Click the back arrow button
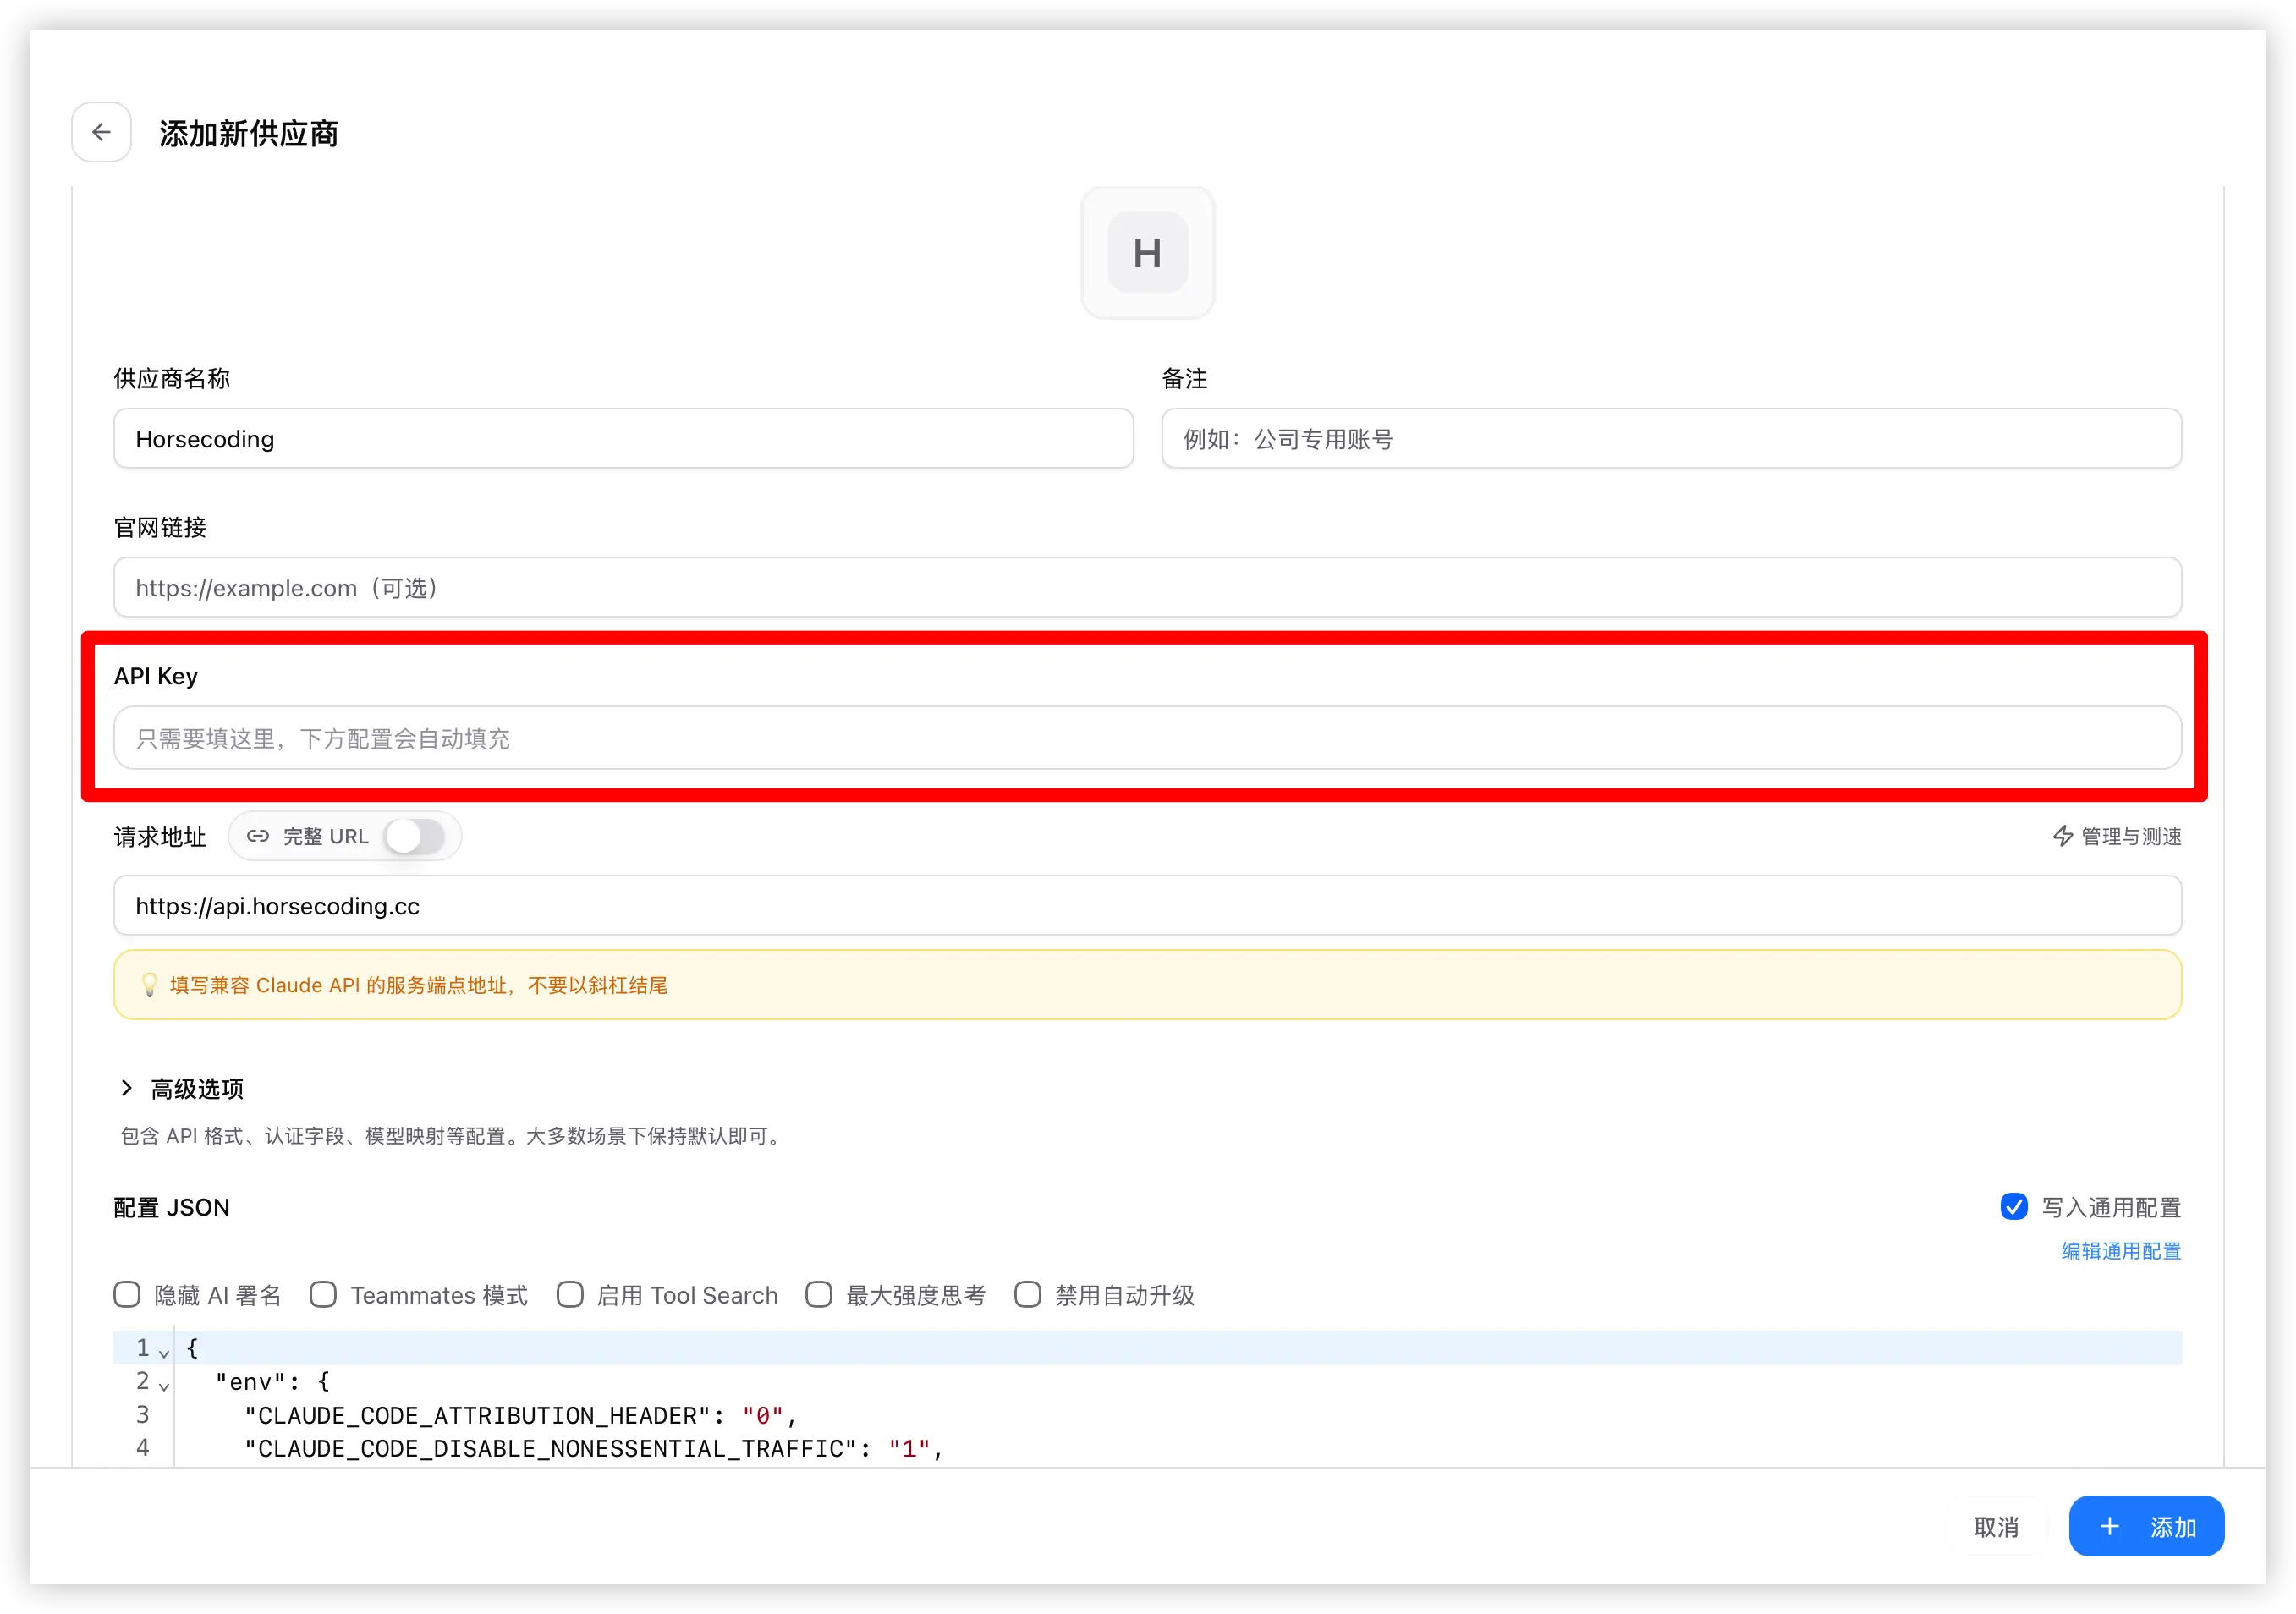Screen dimensions: 2296x1614 click(x=101, y=132)
